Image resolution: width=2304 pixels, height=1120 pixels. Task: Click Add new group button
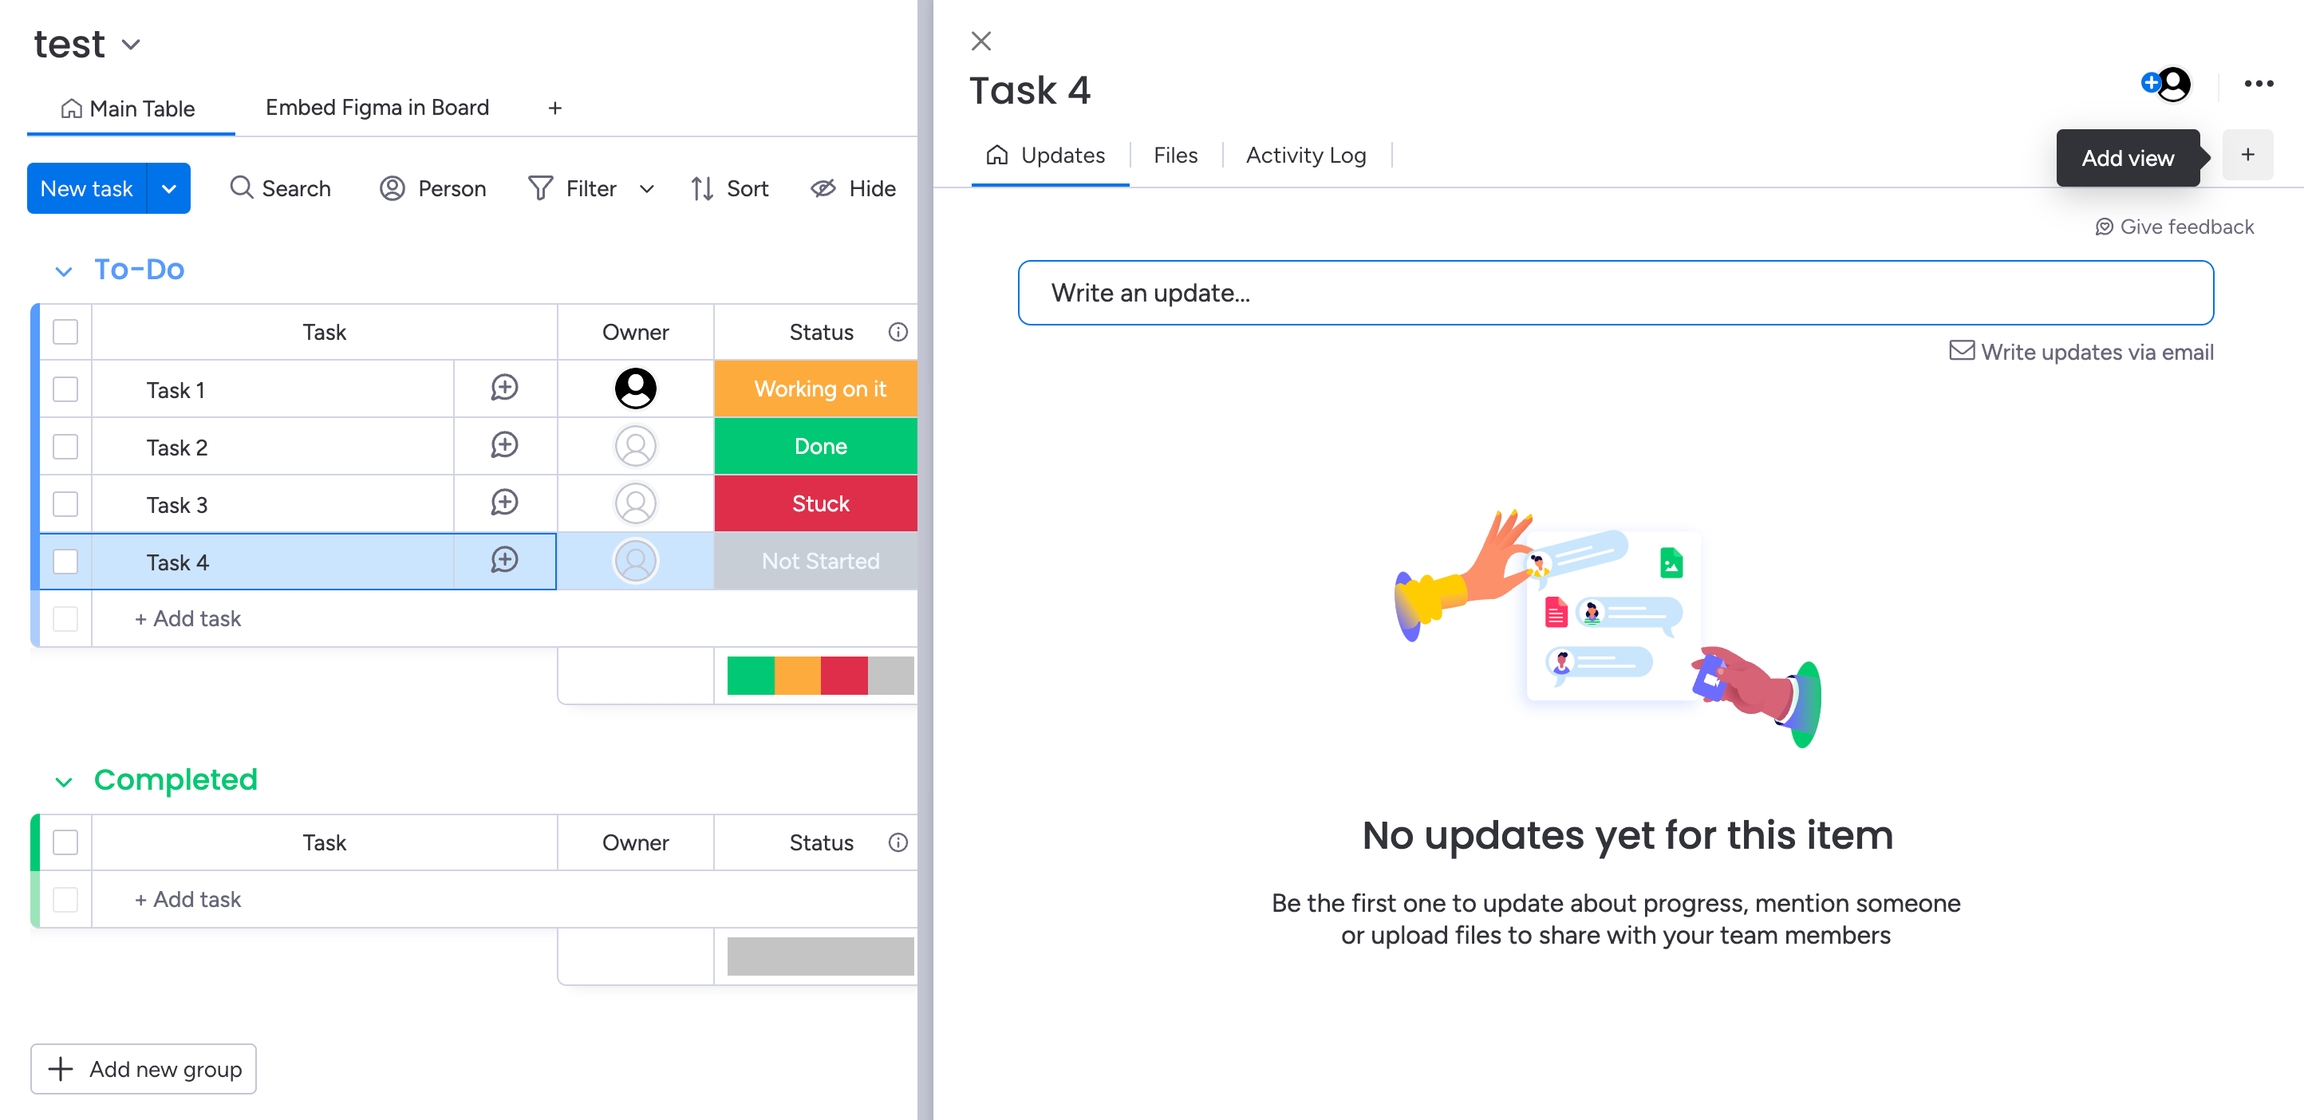pyautogui.click(x=144, y=1069)
